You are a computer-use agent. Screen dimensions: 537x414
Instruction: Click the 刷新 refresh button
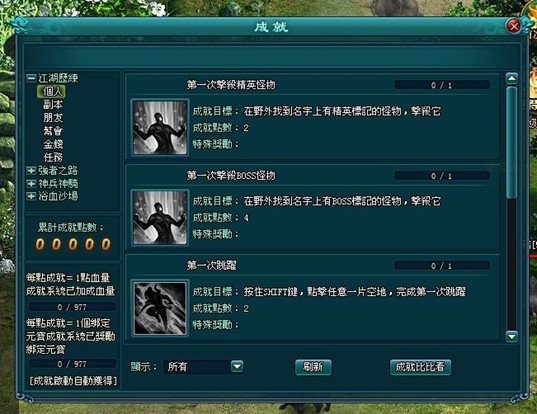point(313,367)
